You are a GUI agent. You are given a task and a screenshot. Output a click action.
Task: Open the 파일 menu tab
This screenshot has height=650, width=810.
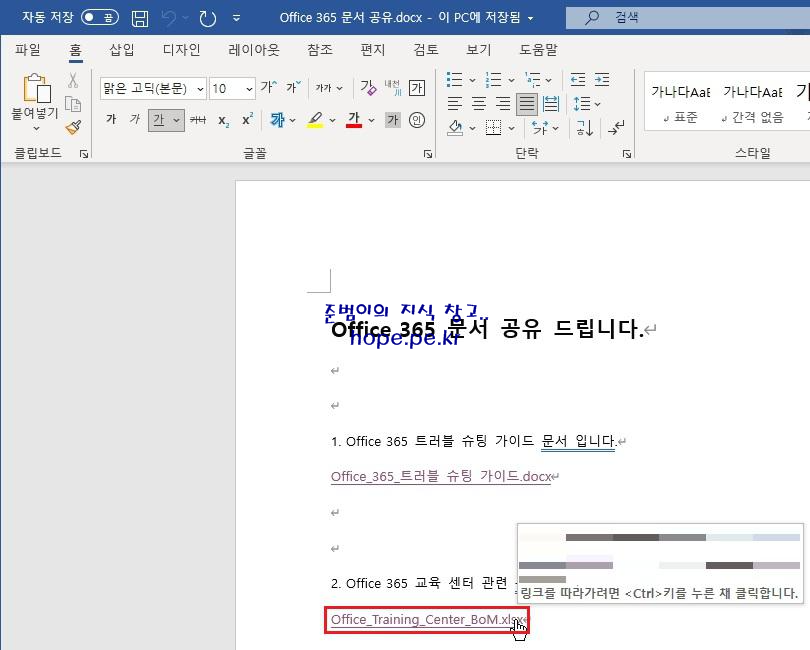(x=28, y=50)
